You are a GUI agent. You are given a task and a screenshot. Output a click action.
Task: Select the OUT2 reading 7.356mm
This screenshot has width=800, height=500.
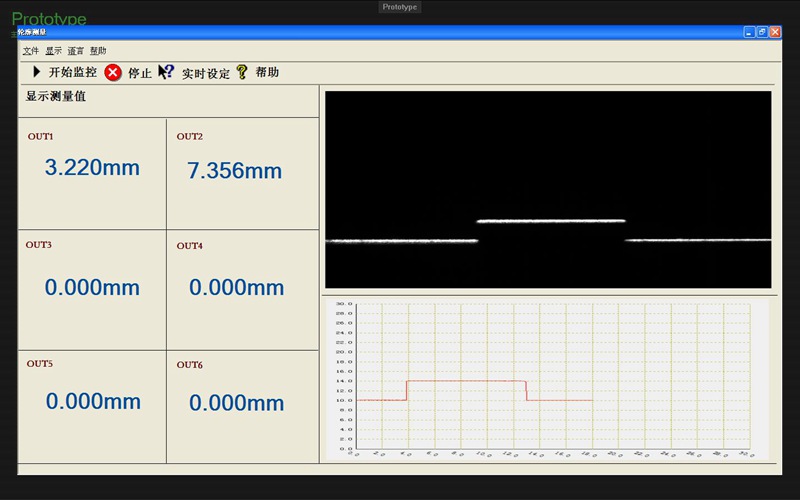[235, 171]
